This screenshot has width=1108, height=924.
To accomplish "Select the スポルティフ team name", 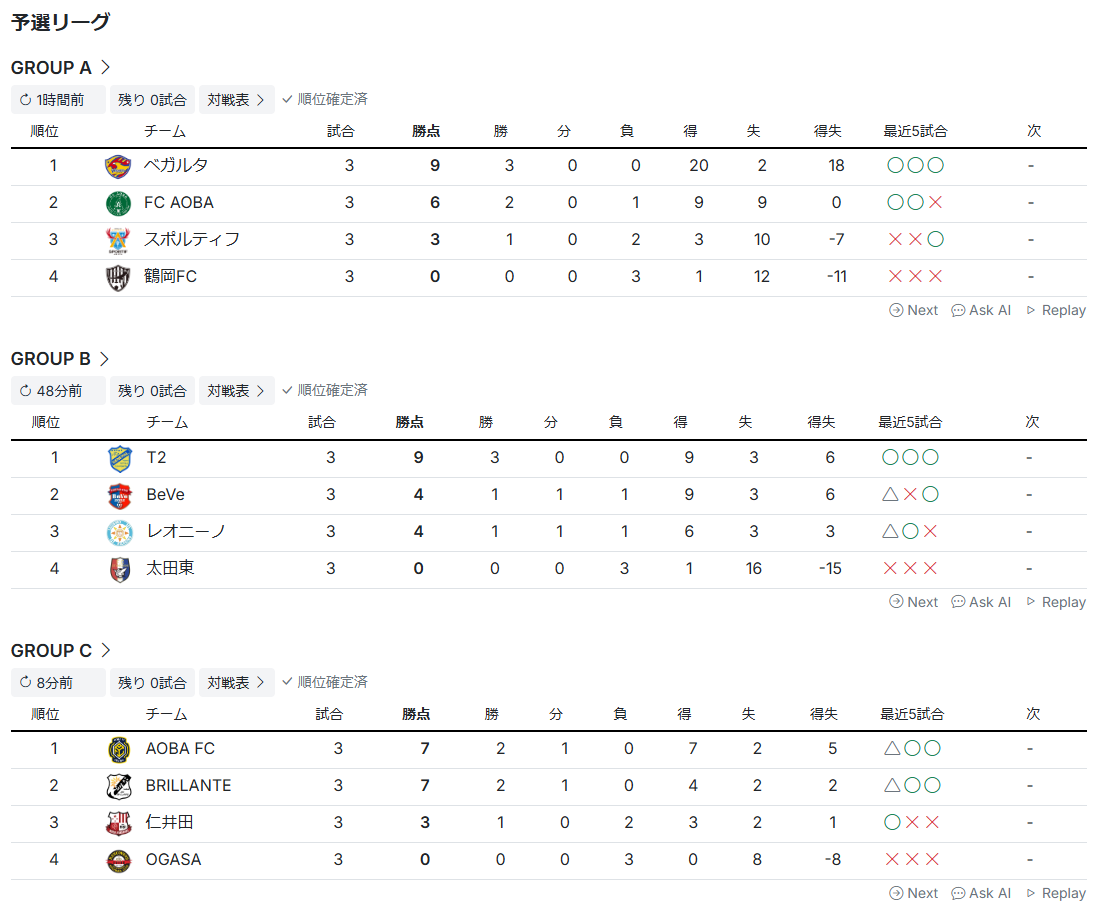I will tap(192, 240).
